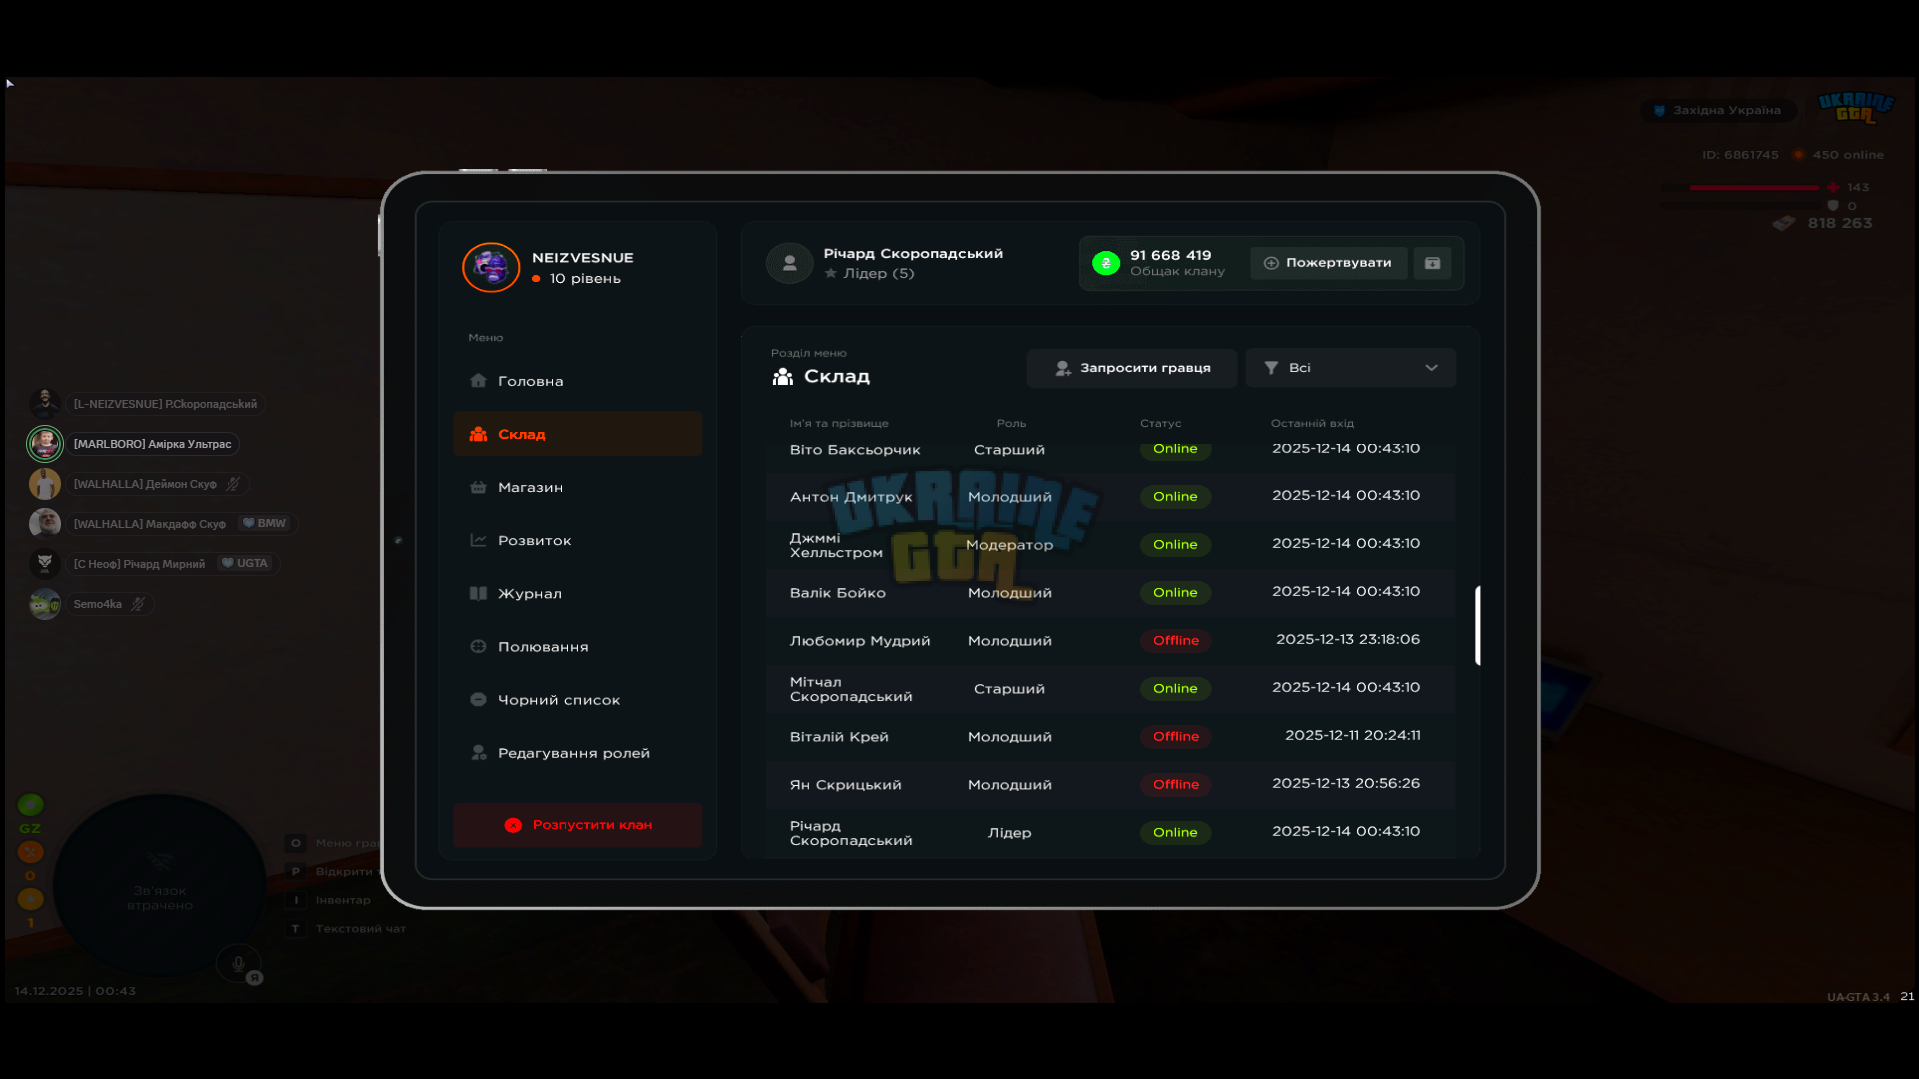The height and width of the screenshot is (1079, 1919).
Task: Click the NEIZVESNUE clan avatar
Action: click(x=491, y=267)
